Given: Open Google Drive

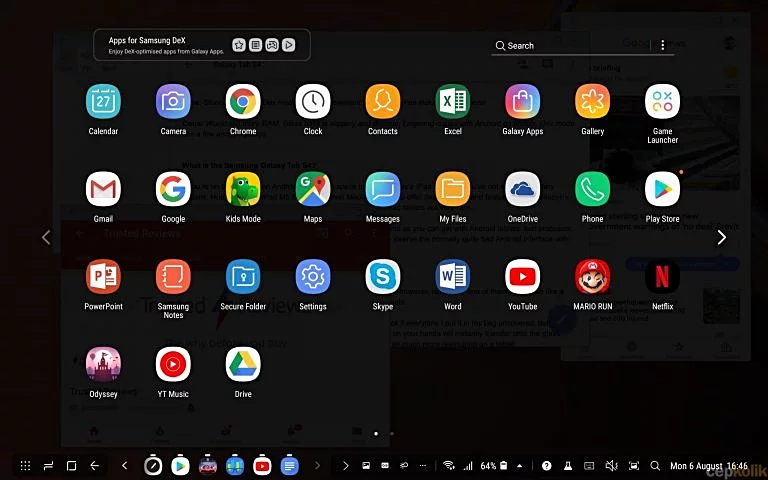Looking at the screenshot, I should point(243,364).
